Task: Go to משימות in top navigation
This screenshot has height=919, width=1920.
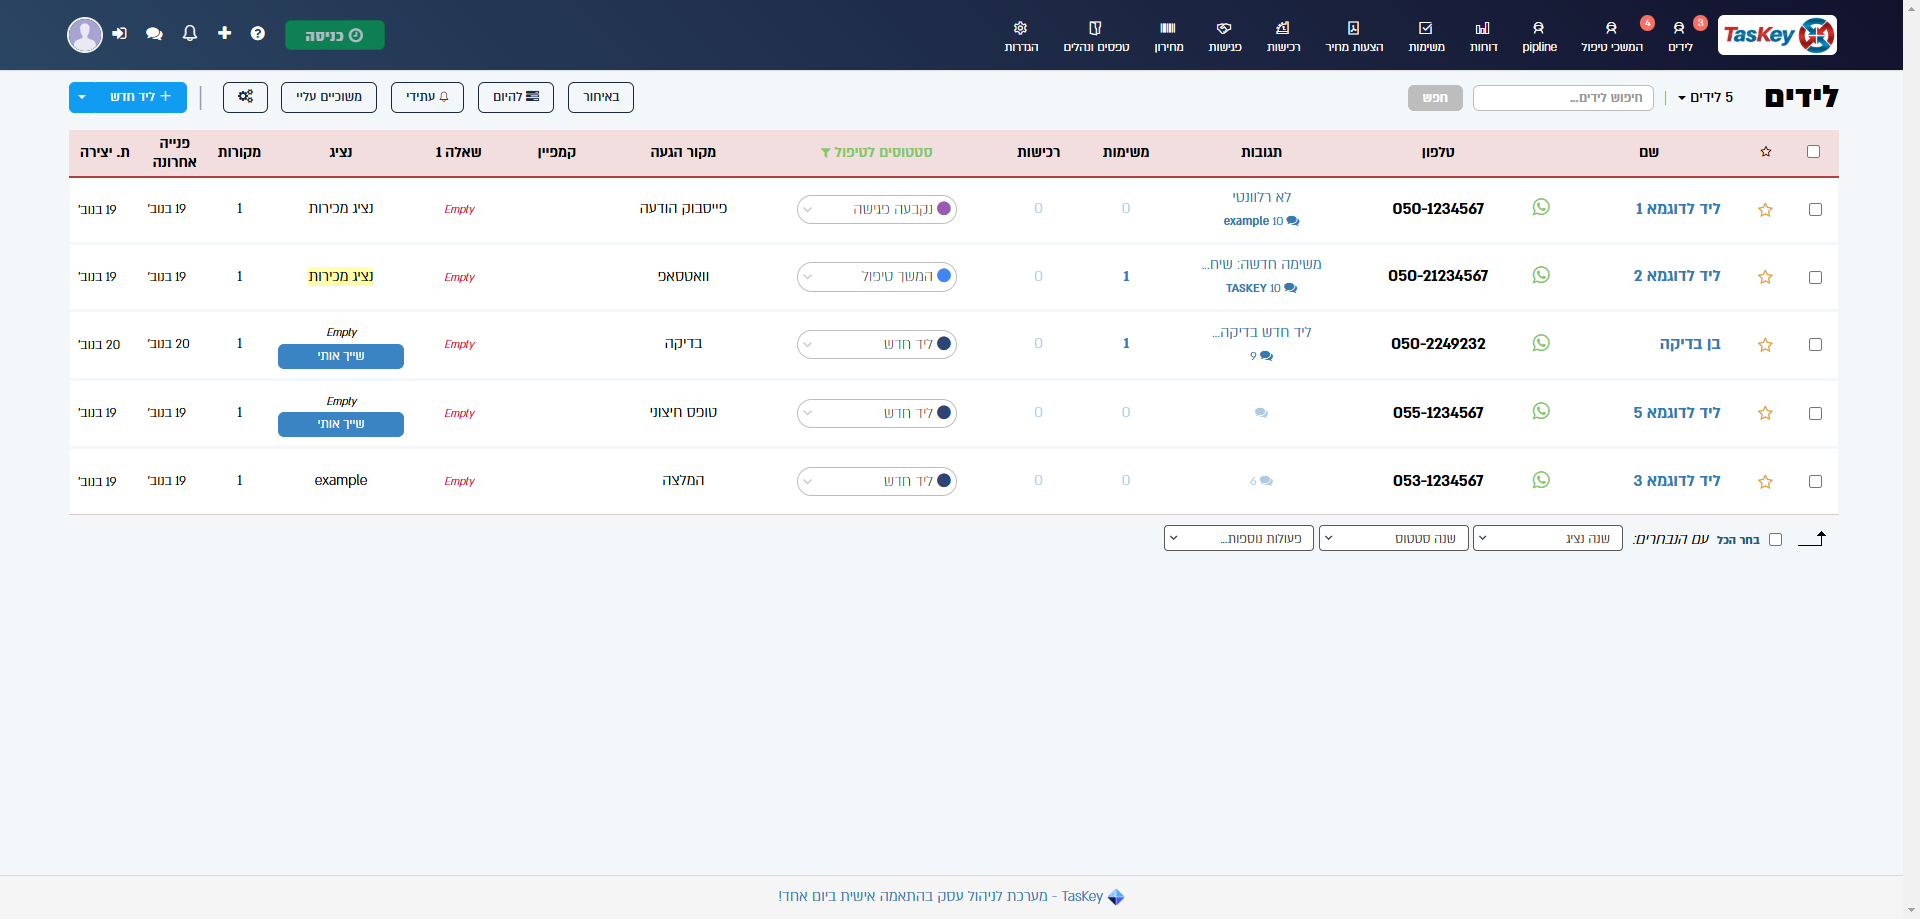Action: point(1426,36)
